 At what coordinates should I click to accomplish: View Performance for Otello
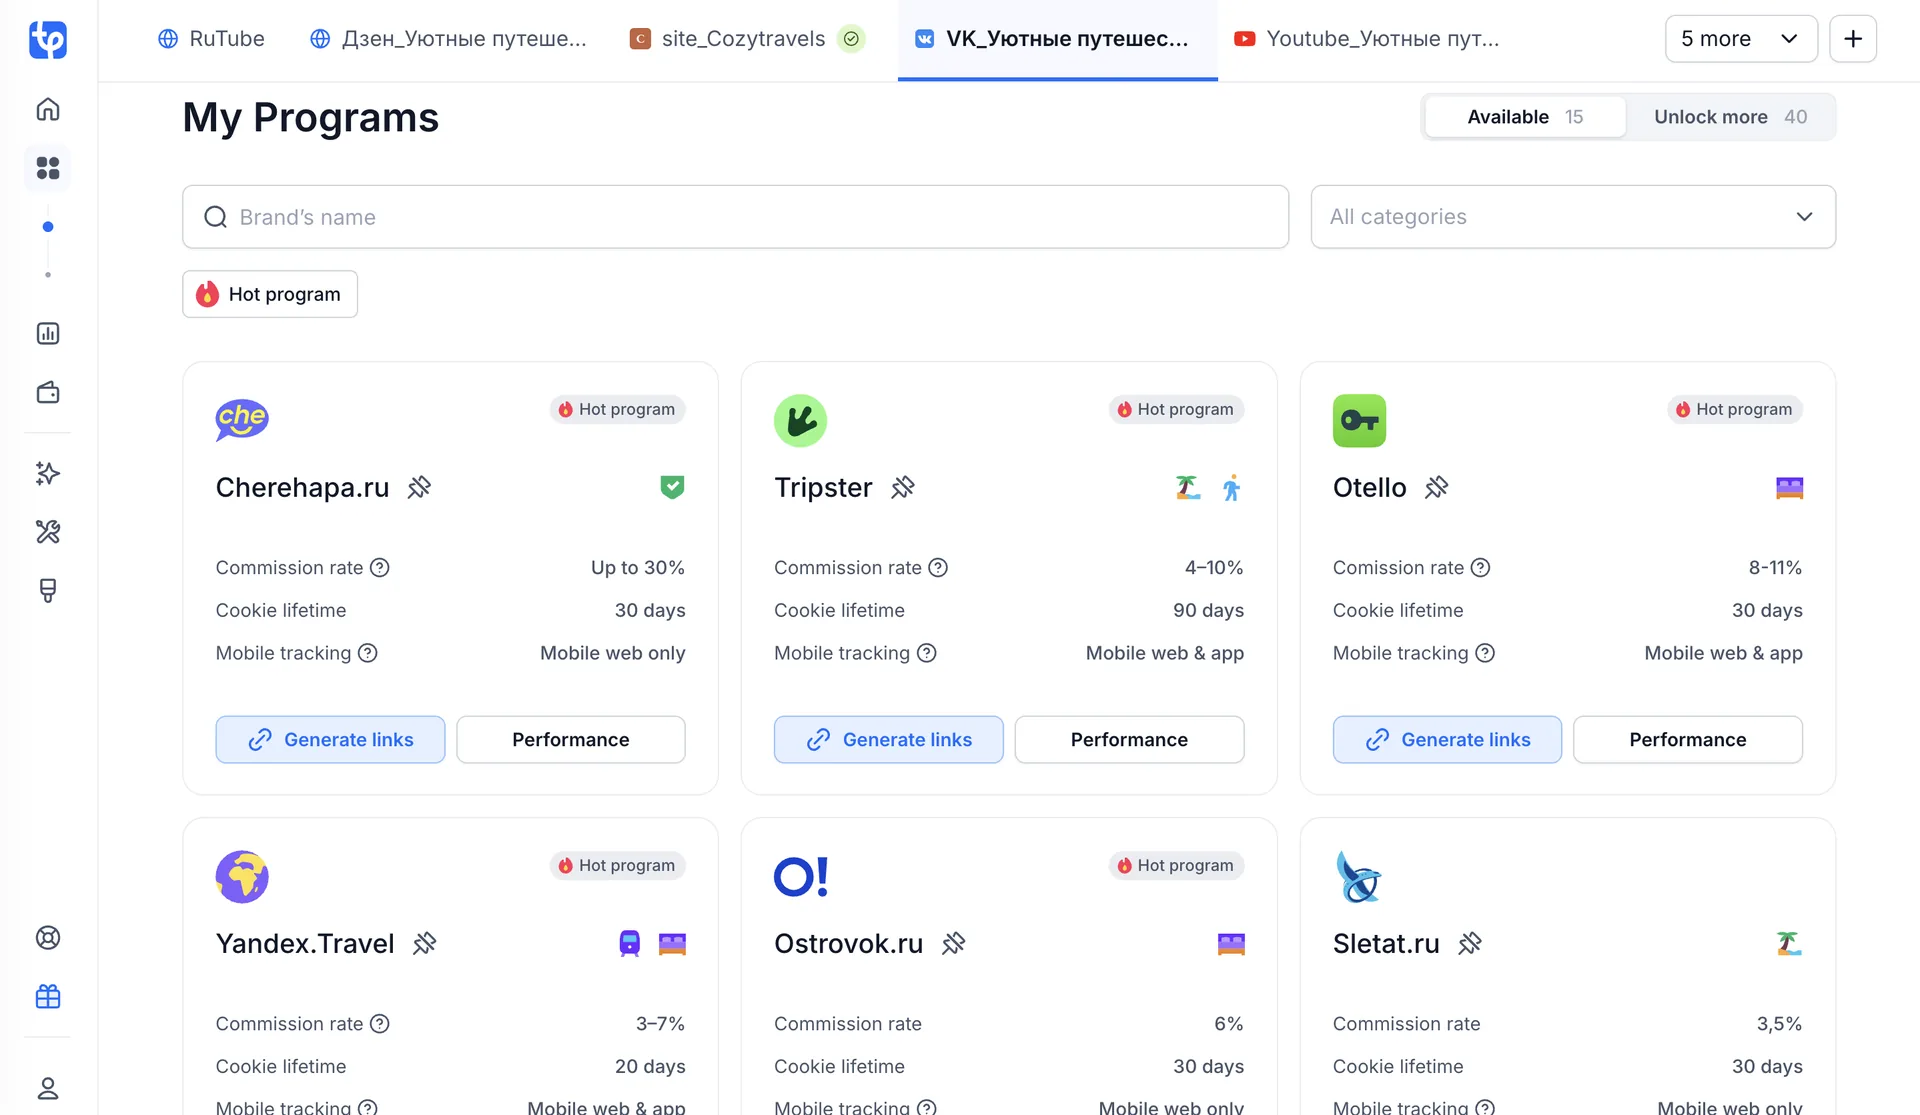tap(1688, 740)
